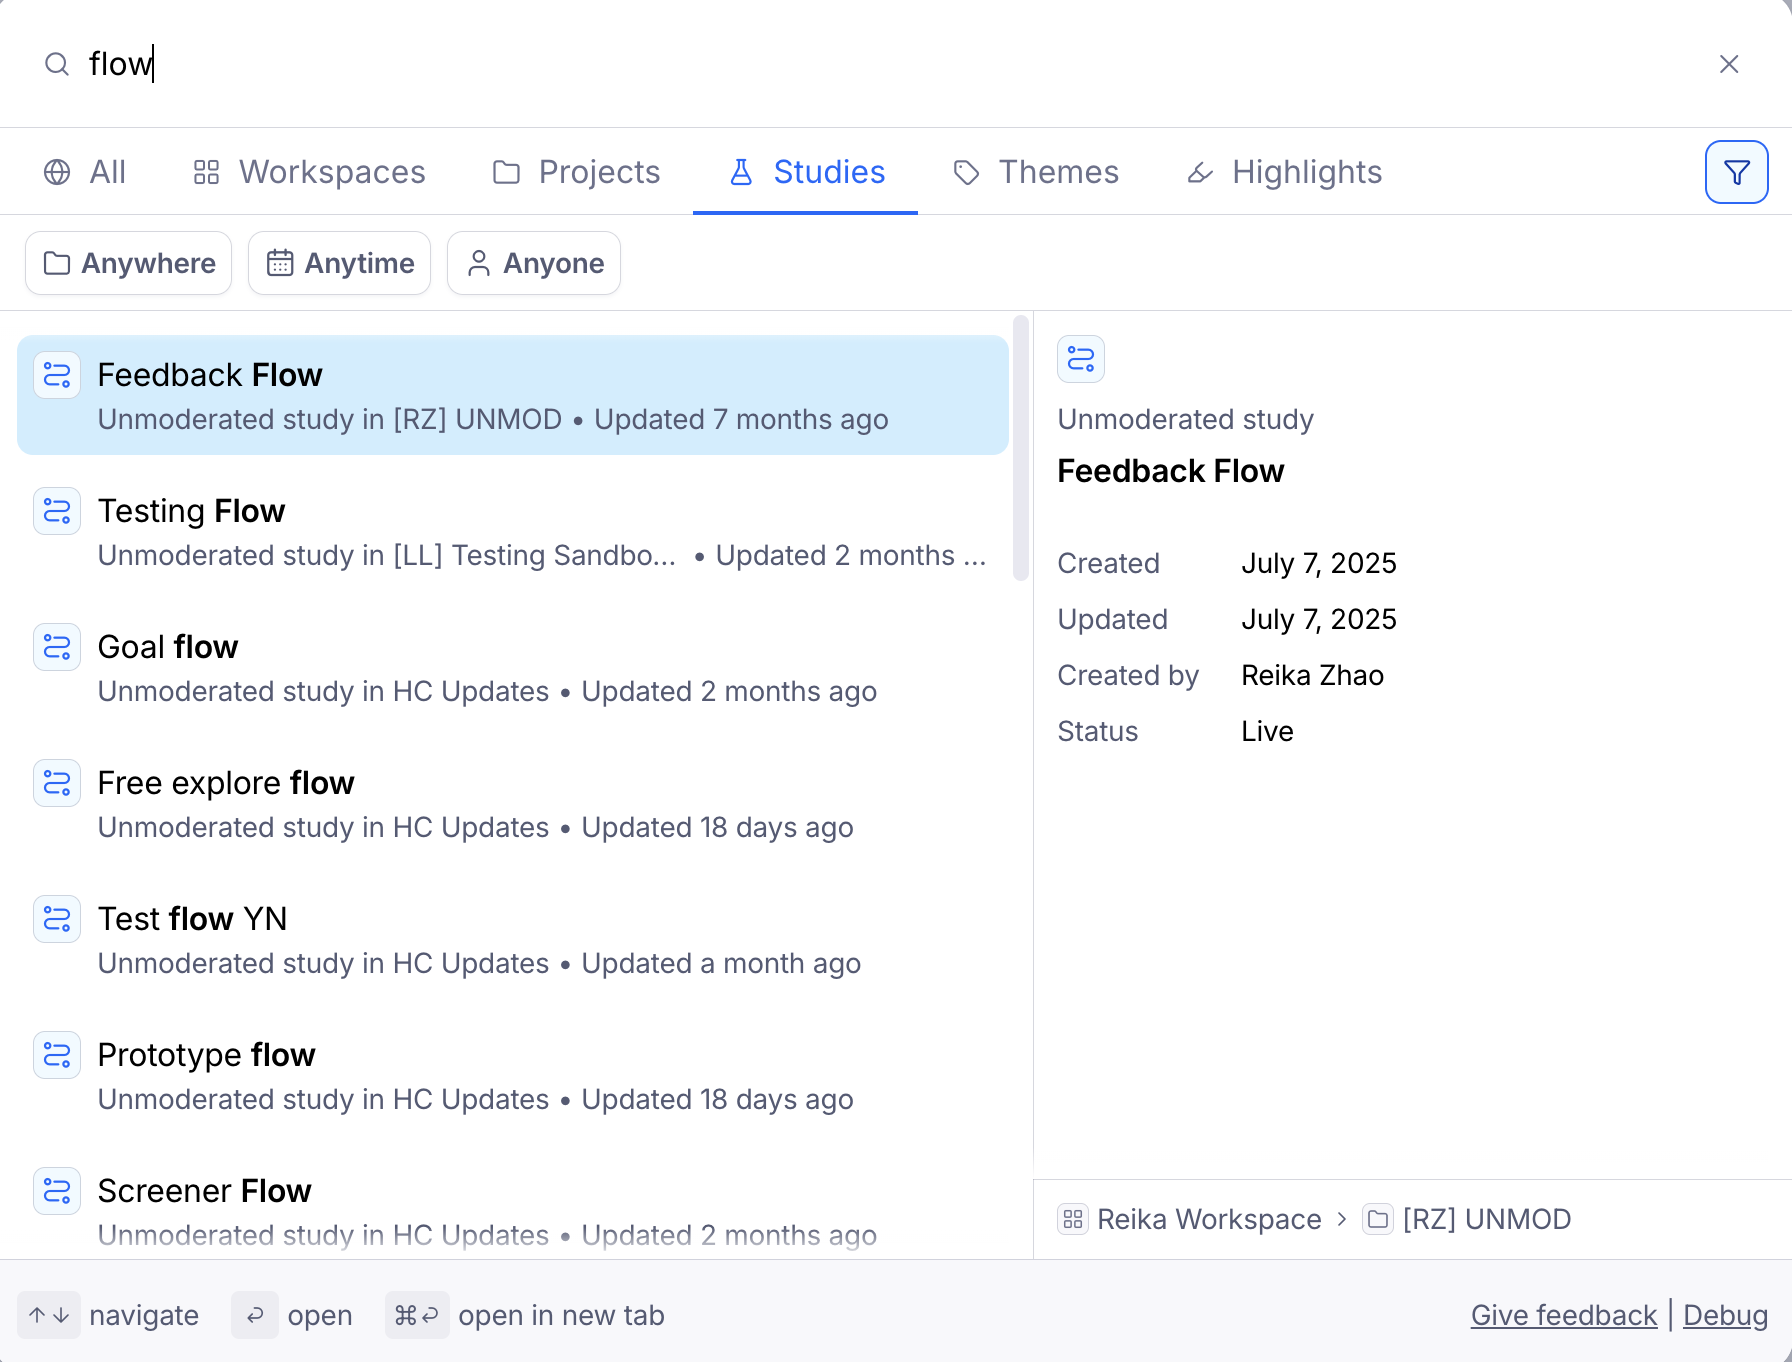Click the Feedback Flow study icon
1792x1362 pixels.
point(57,376)
